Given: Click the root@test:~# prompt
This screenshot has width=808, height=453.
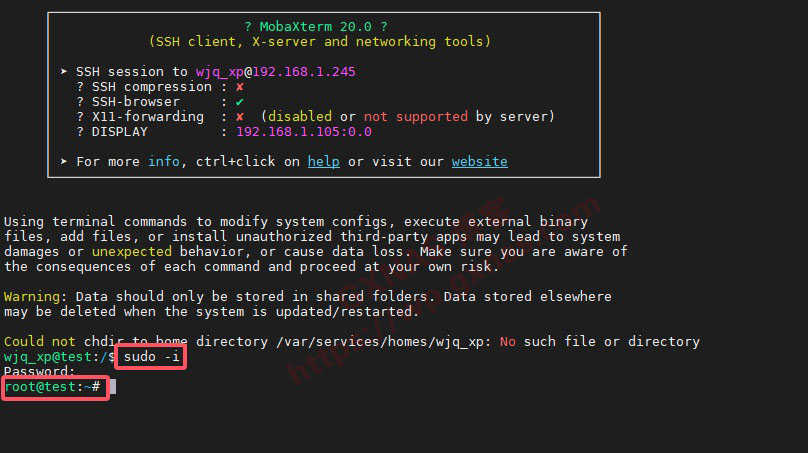Looking at the screenshot, I should 52,387.
